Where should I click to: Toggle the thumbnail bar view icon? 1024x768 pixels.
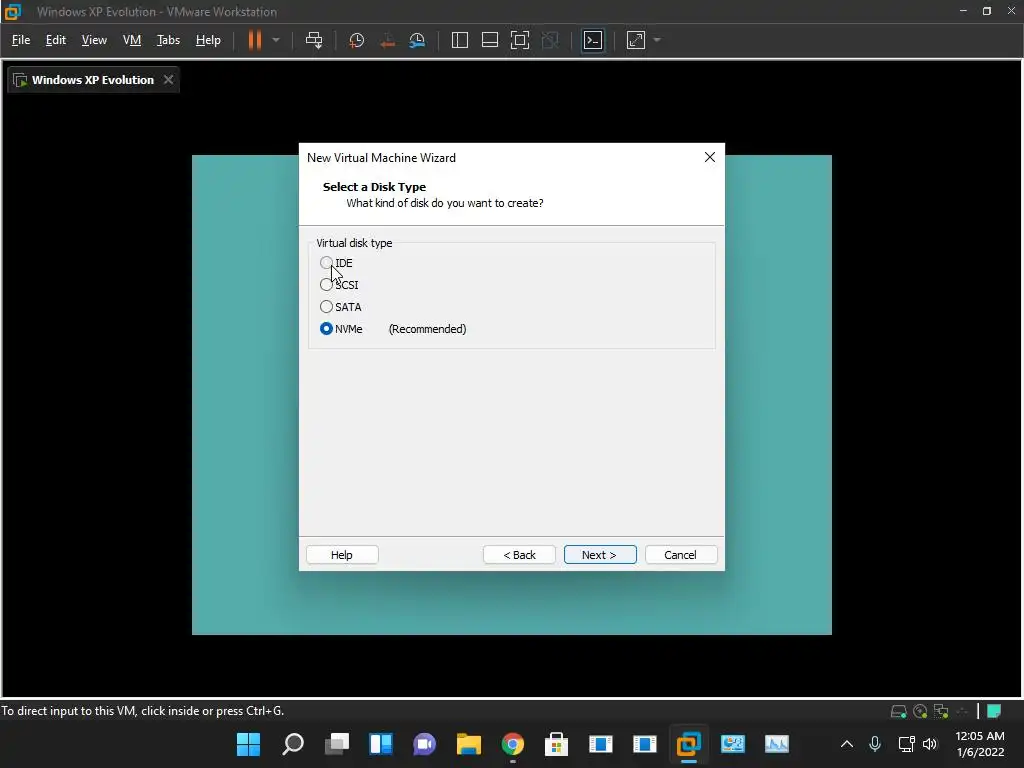(490, 40)
